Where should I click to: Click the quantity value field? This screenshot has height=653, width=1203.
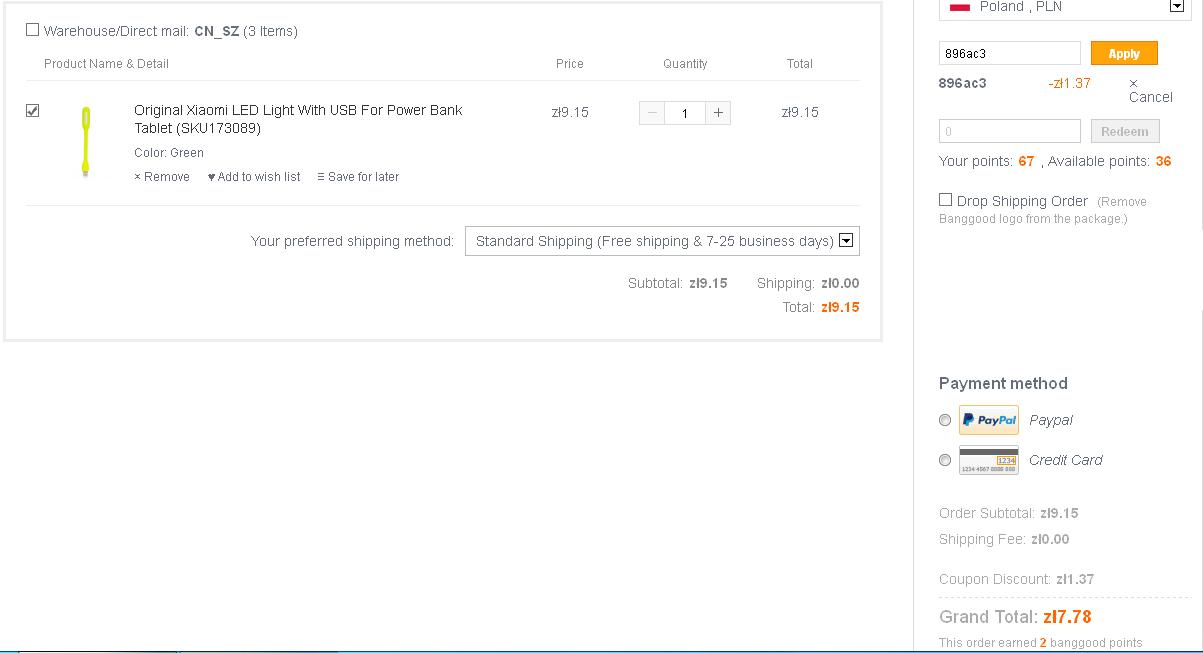pyautogui.click(x=685, y=113)
